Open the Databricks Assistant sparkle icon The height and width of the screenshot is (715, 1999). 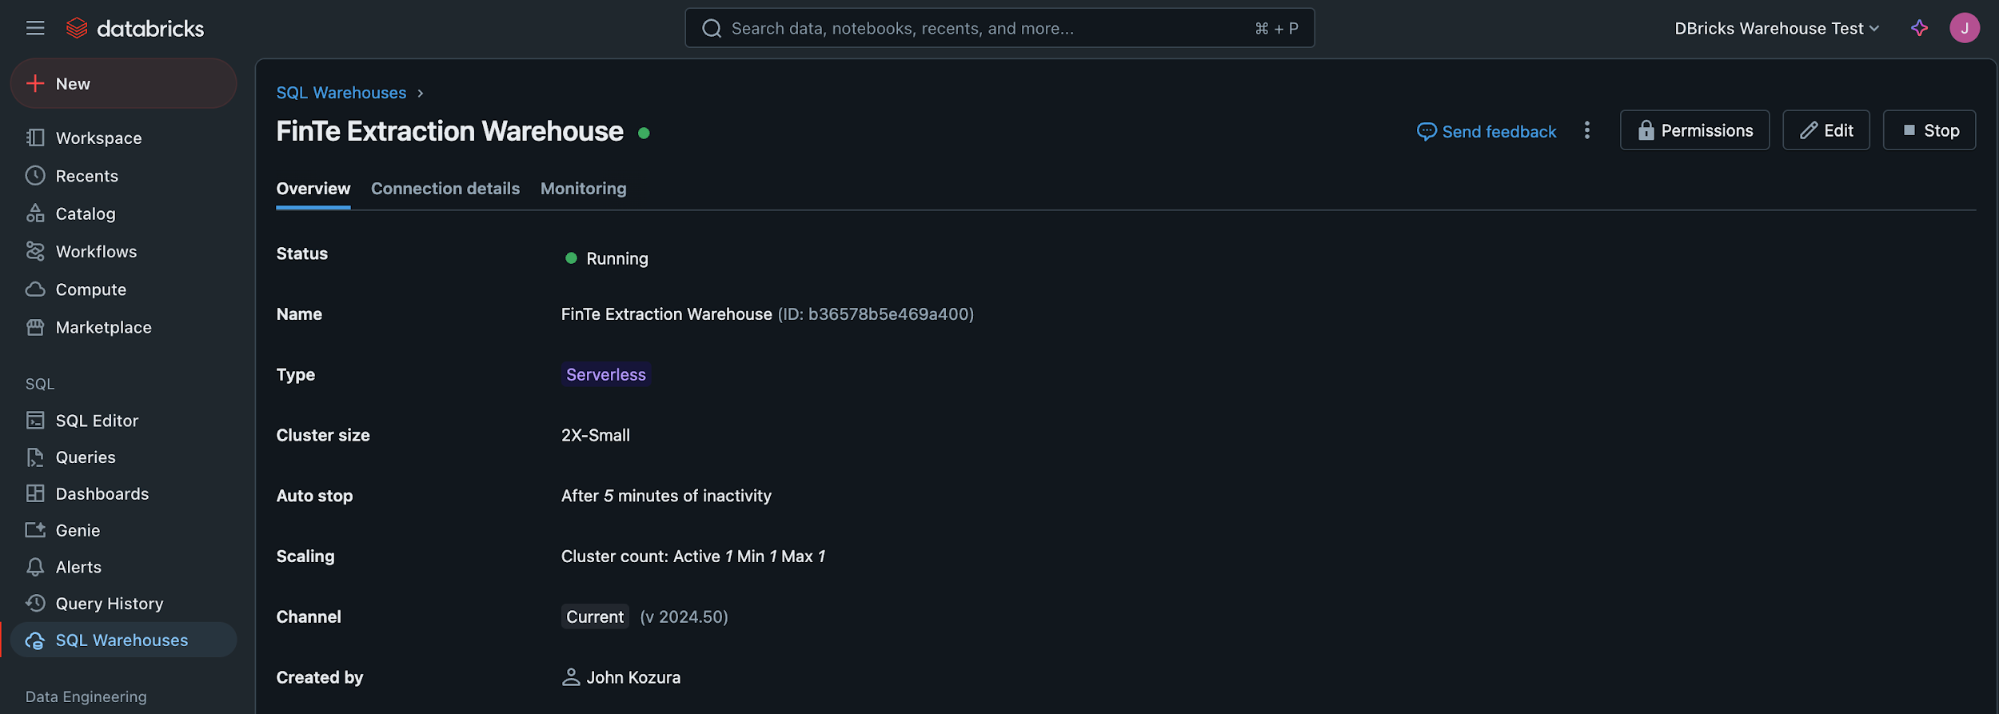[x=1918, y=28]
